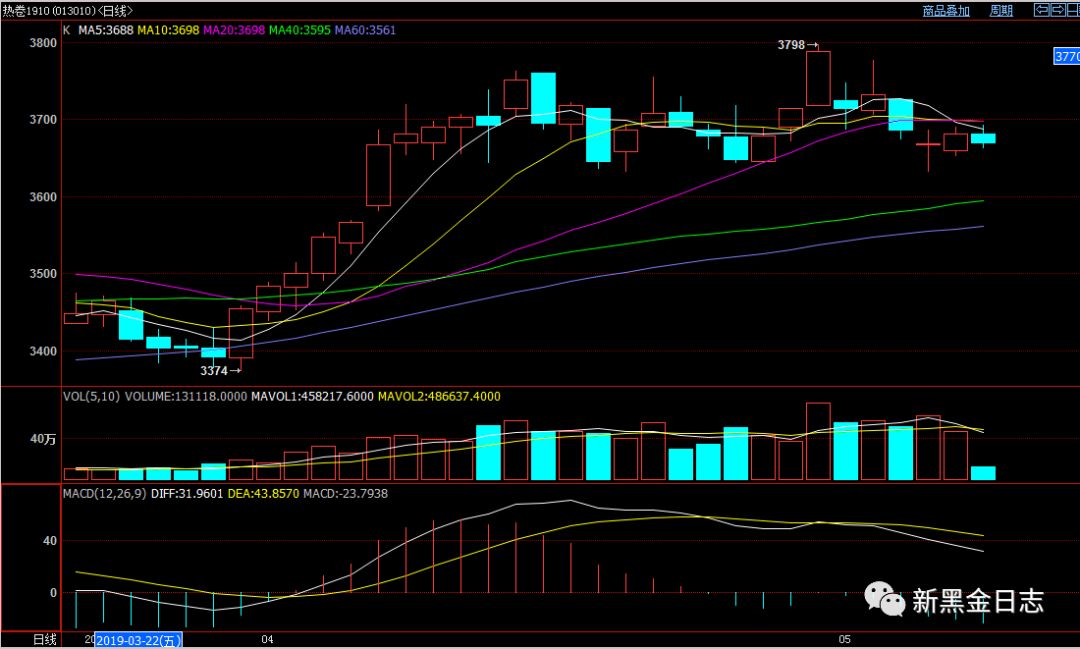Open the 周期 period link
This screenshot has height=649, width=1080.
coord(1001,11)
